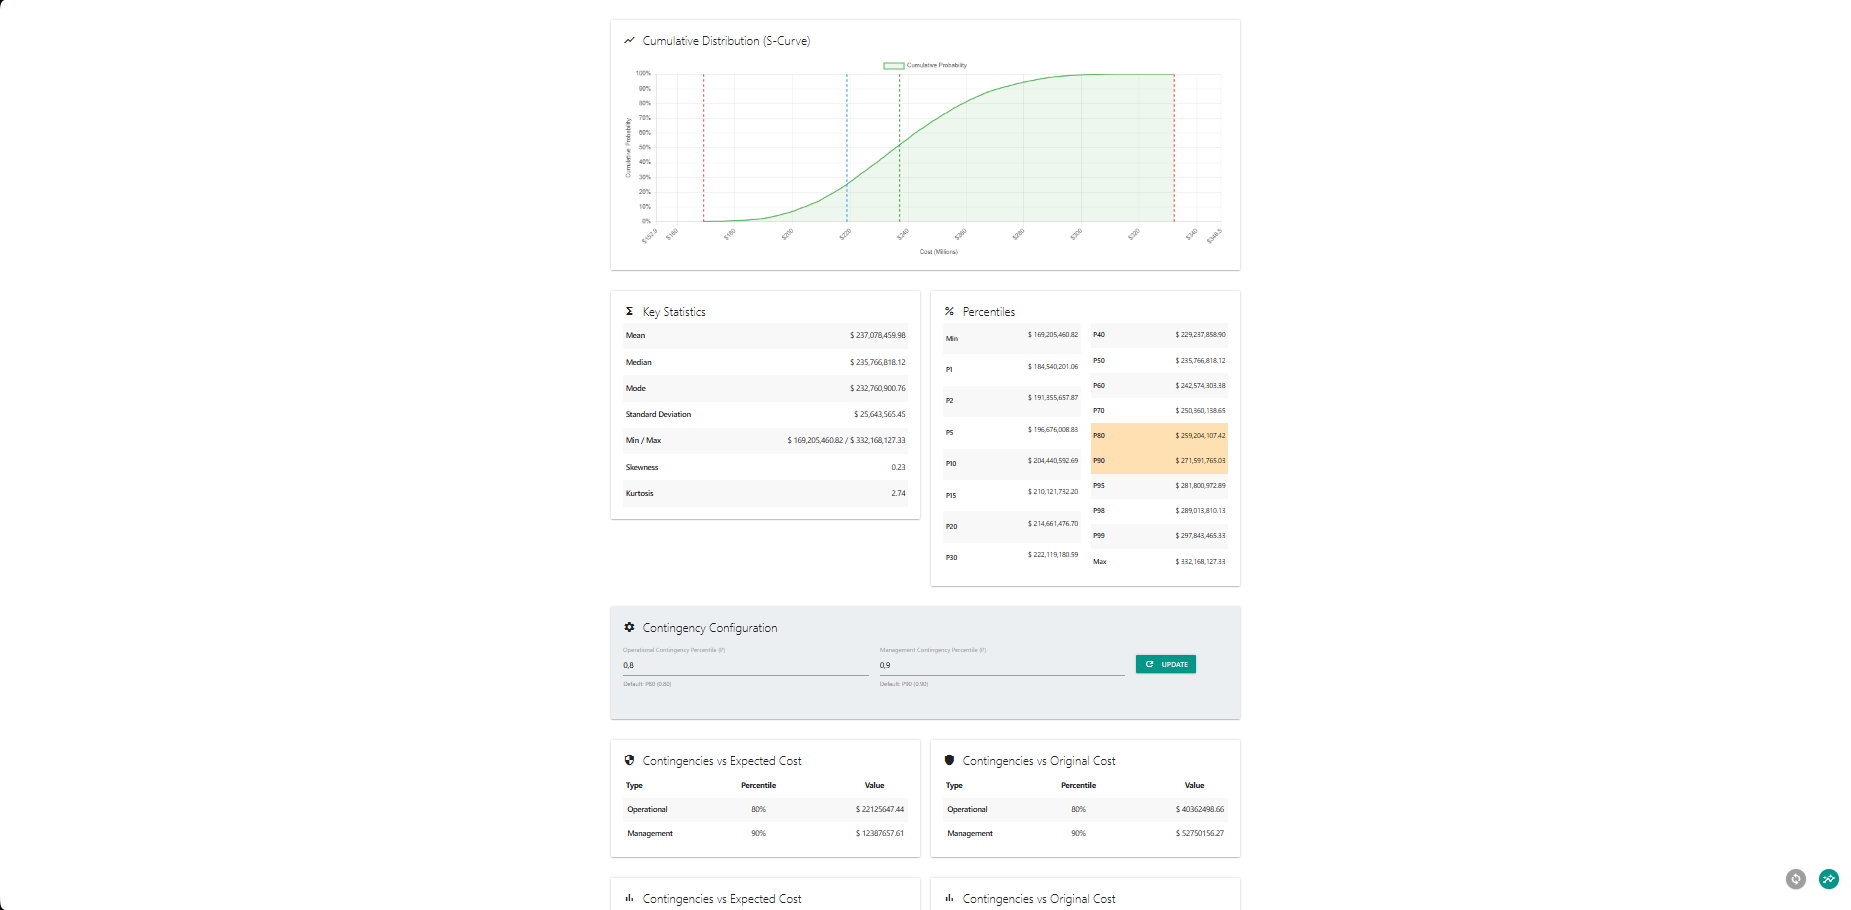This screenshot has height=910, width=1851.
Task: Click the Management Contingency Percentile input field
Action: 1000,664
